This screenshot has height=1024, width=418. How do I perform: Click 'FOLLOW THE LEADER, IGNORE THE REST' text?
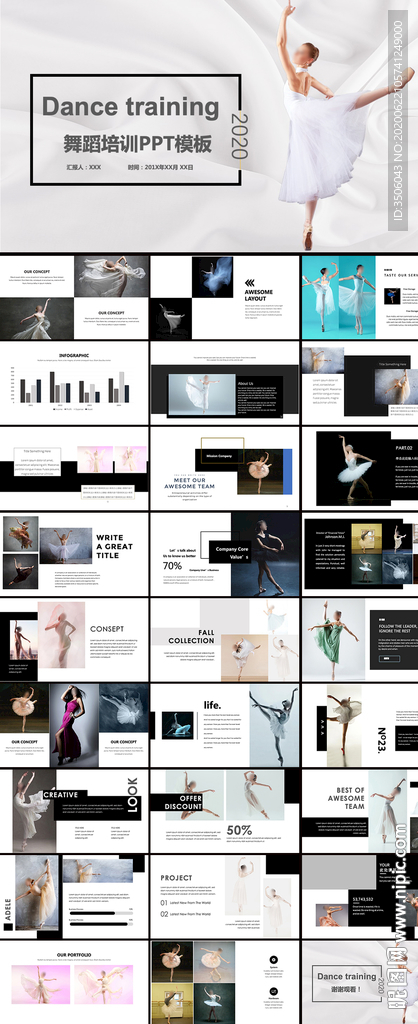click(x=398, y=630)
